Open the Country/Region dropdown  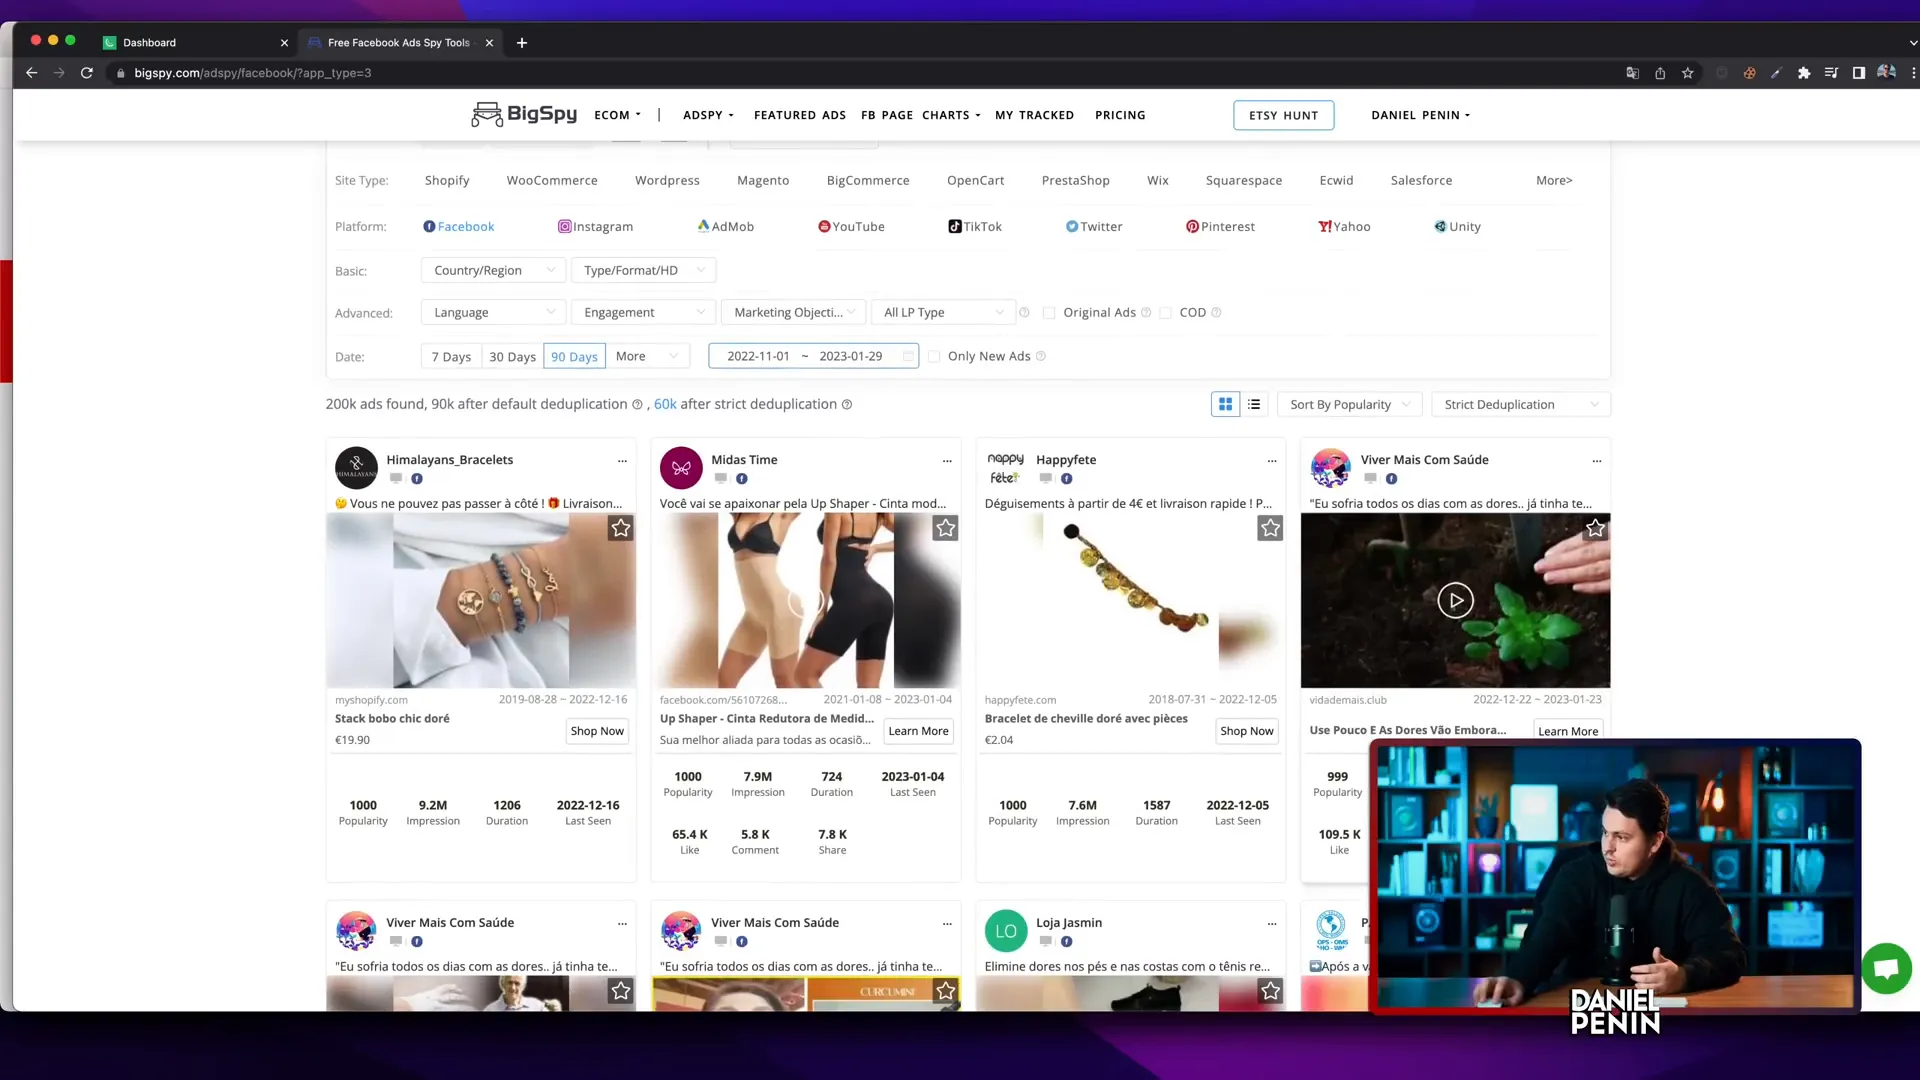pyautogui.click(x=493, y=270)
